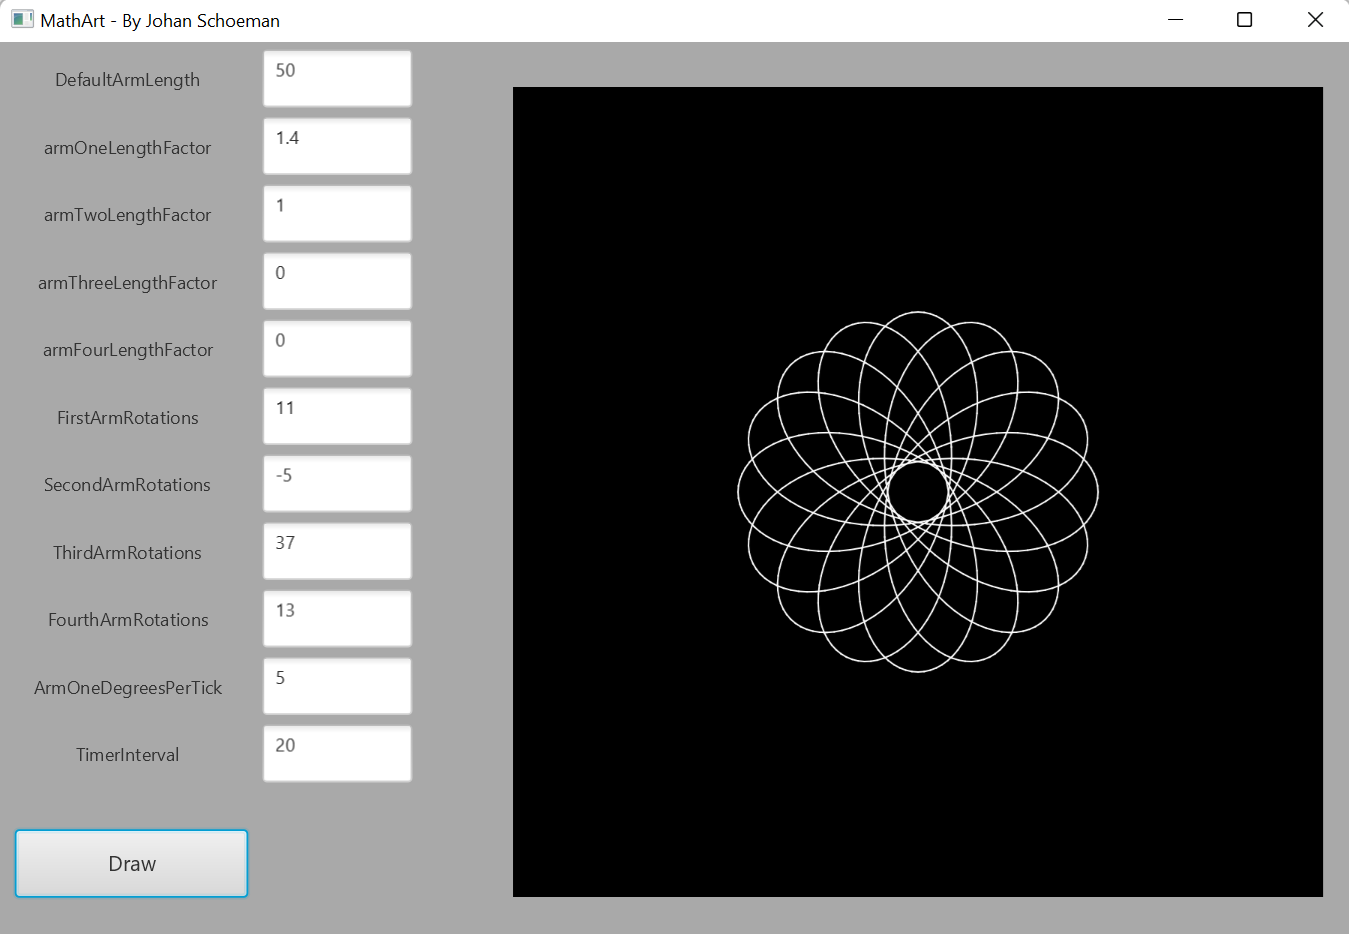Click the FirstArmRotations field showing 11

(x=337, y=416)
